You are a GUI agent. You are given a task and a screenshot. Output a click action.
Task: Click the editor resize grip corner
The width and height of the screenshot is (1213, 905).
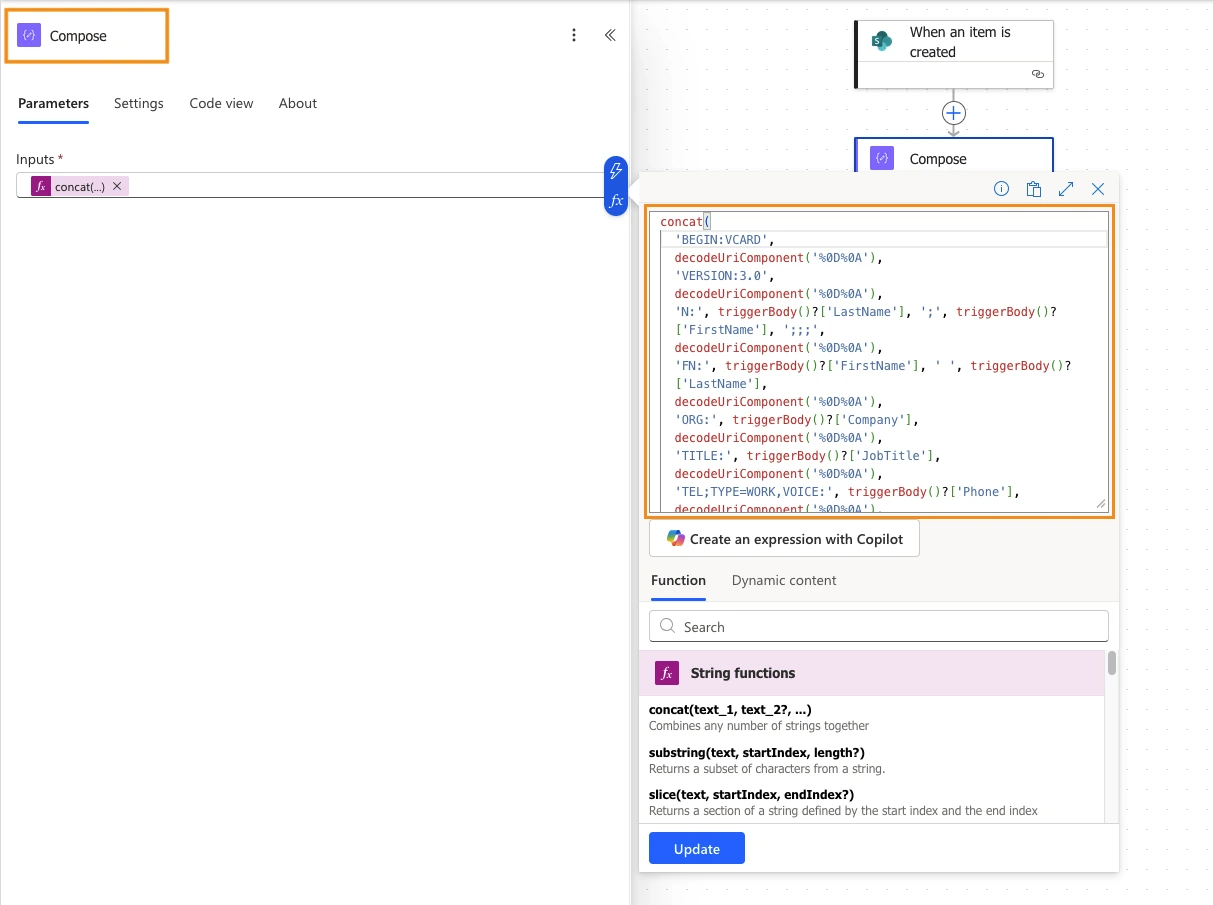pos(1101,504)
